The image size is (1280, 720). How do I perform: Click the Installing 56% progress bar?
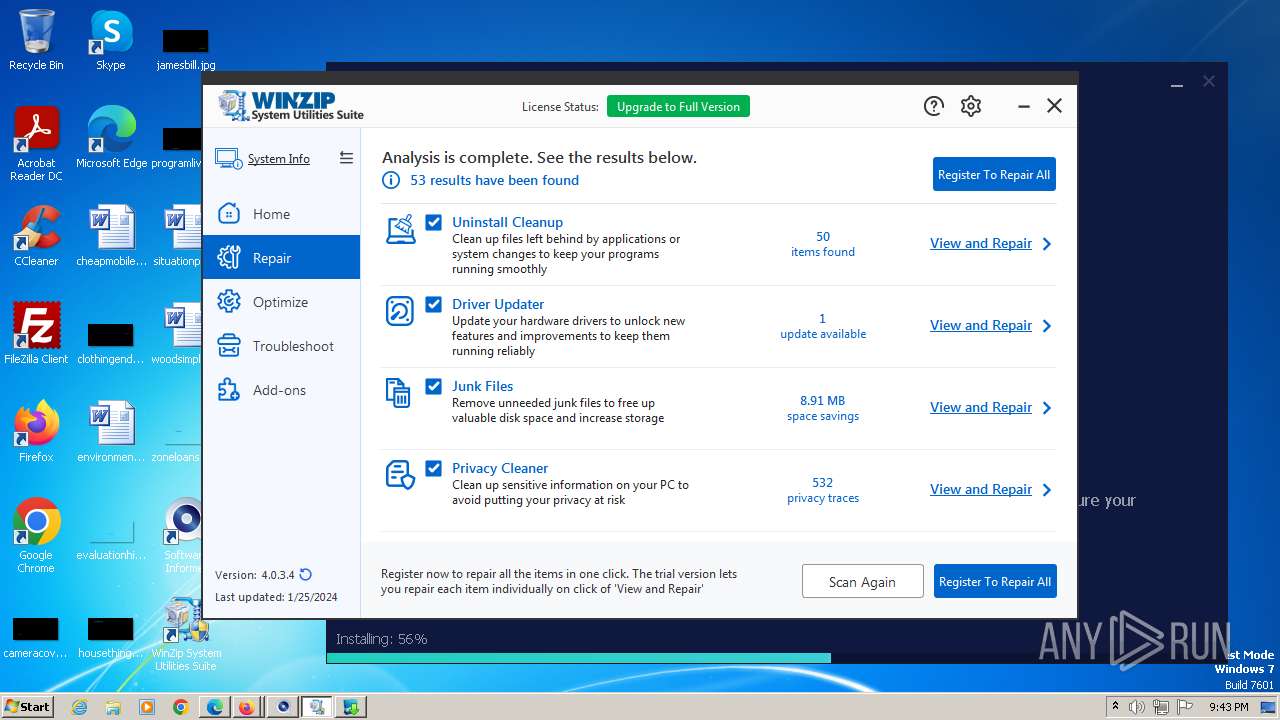777,658
